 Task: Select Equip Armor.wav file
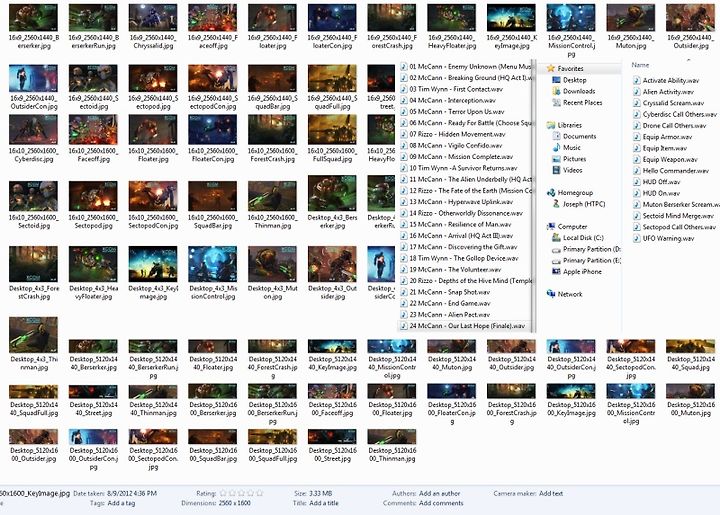pyautogui.click(x=663, y=137)
